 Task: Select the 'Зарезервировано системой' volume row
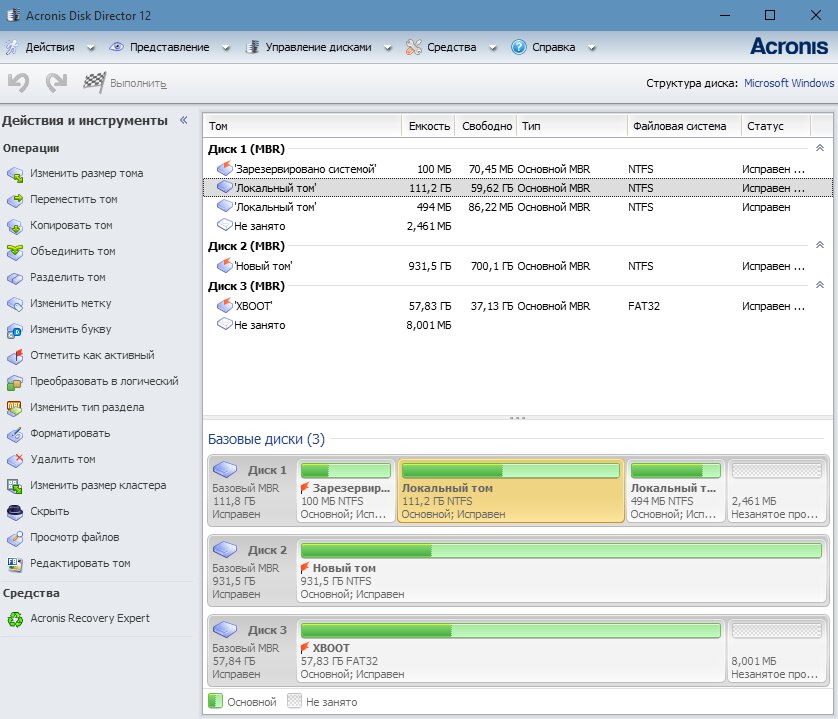(518, 169)
